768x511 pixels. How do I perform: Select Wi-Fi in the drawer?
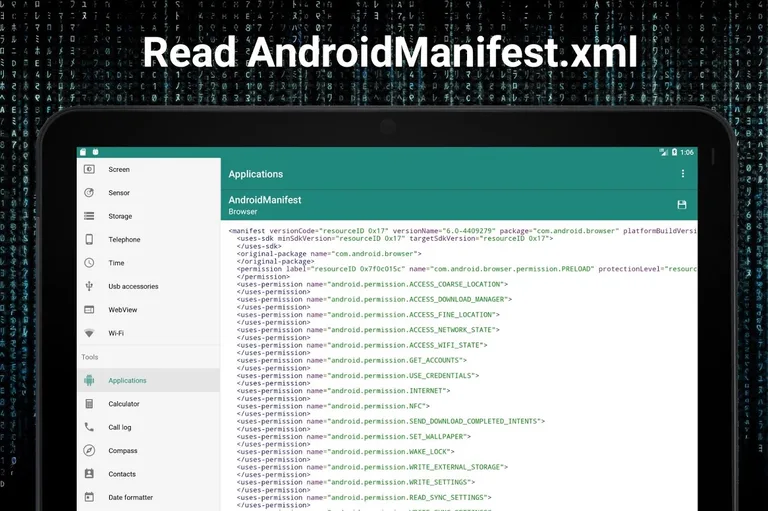(x=149, y=333)
